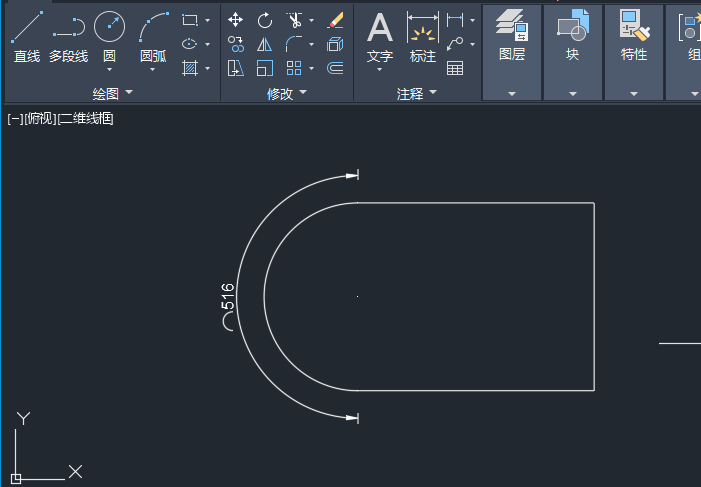Viewport: 701px width, 487px height.
Task: Select the Offset tool icon
Action: (336, 68)
